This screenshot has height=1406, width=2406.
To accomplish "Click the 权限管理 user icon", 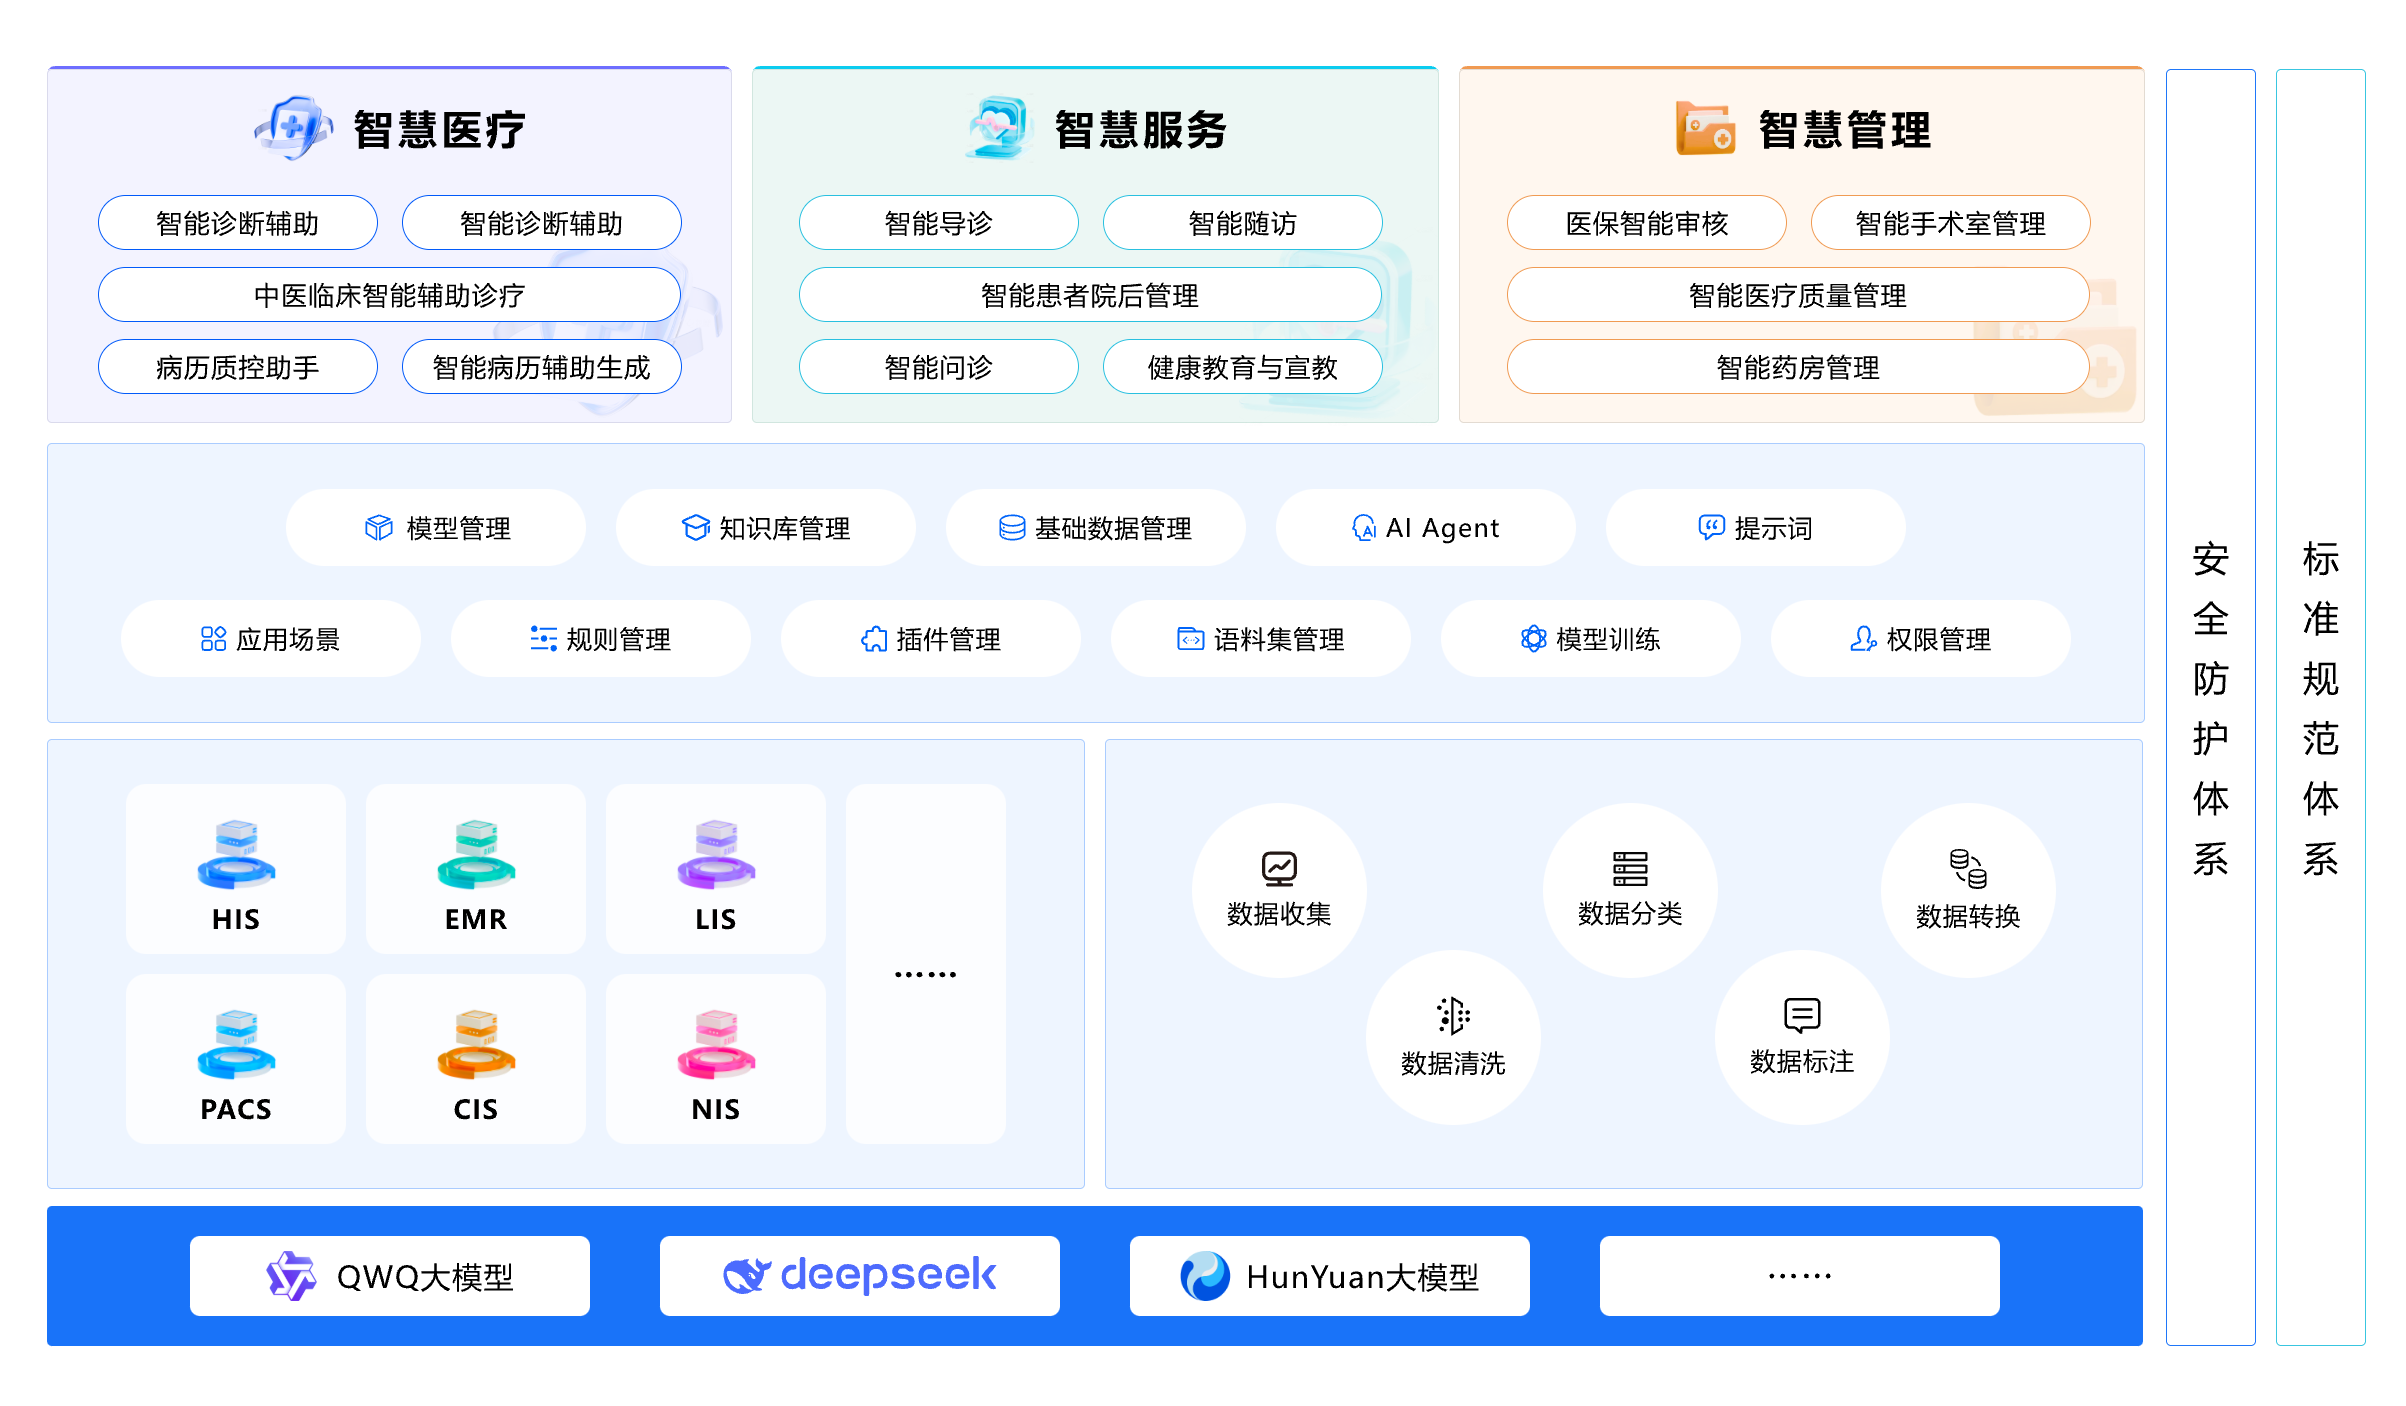I will [1863, 639].
